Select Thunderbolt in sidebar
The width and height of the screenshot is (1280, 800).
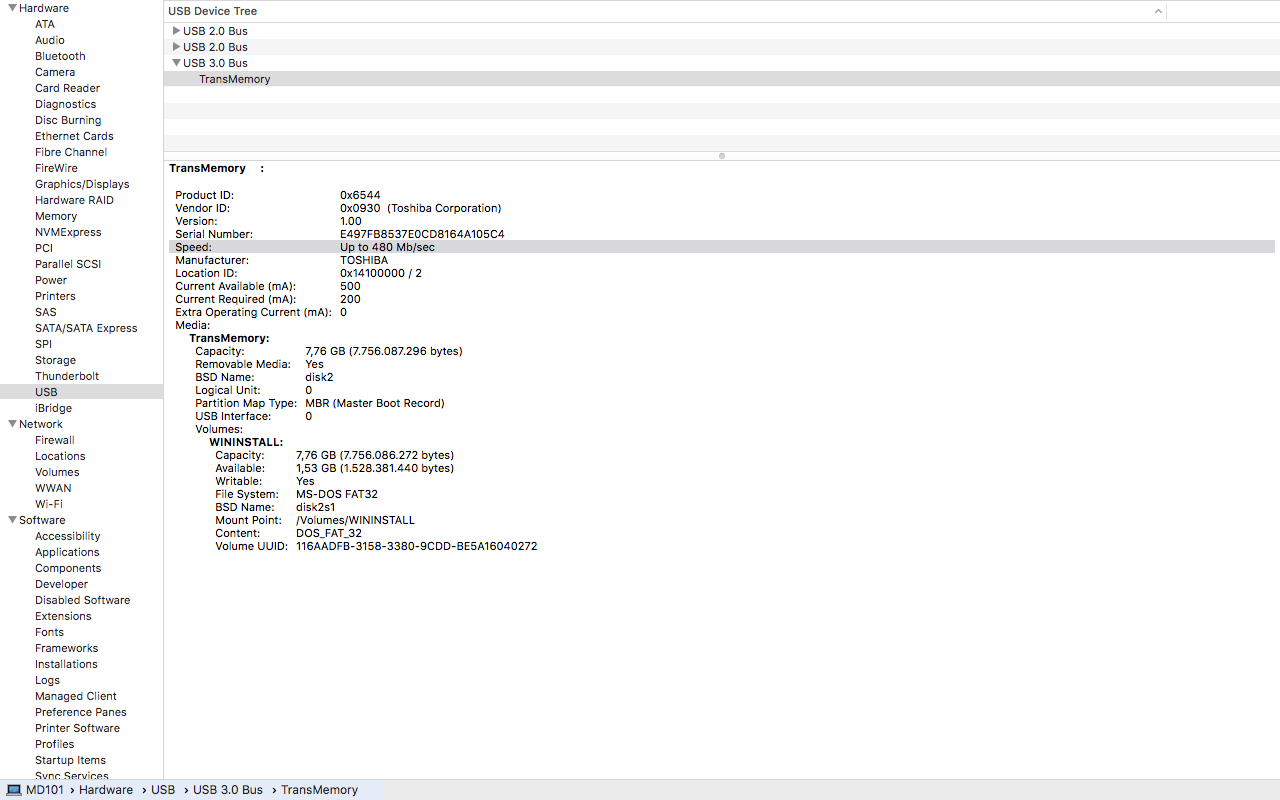coord(67,376)
